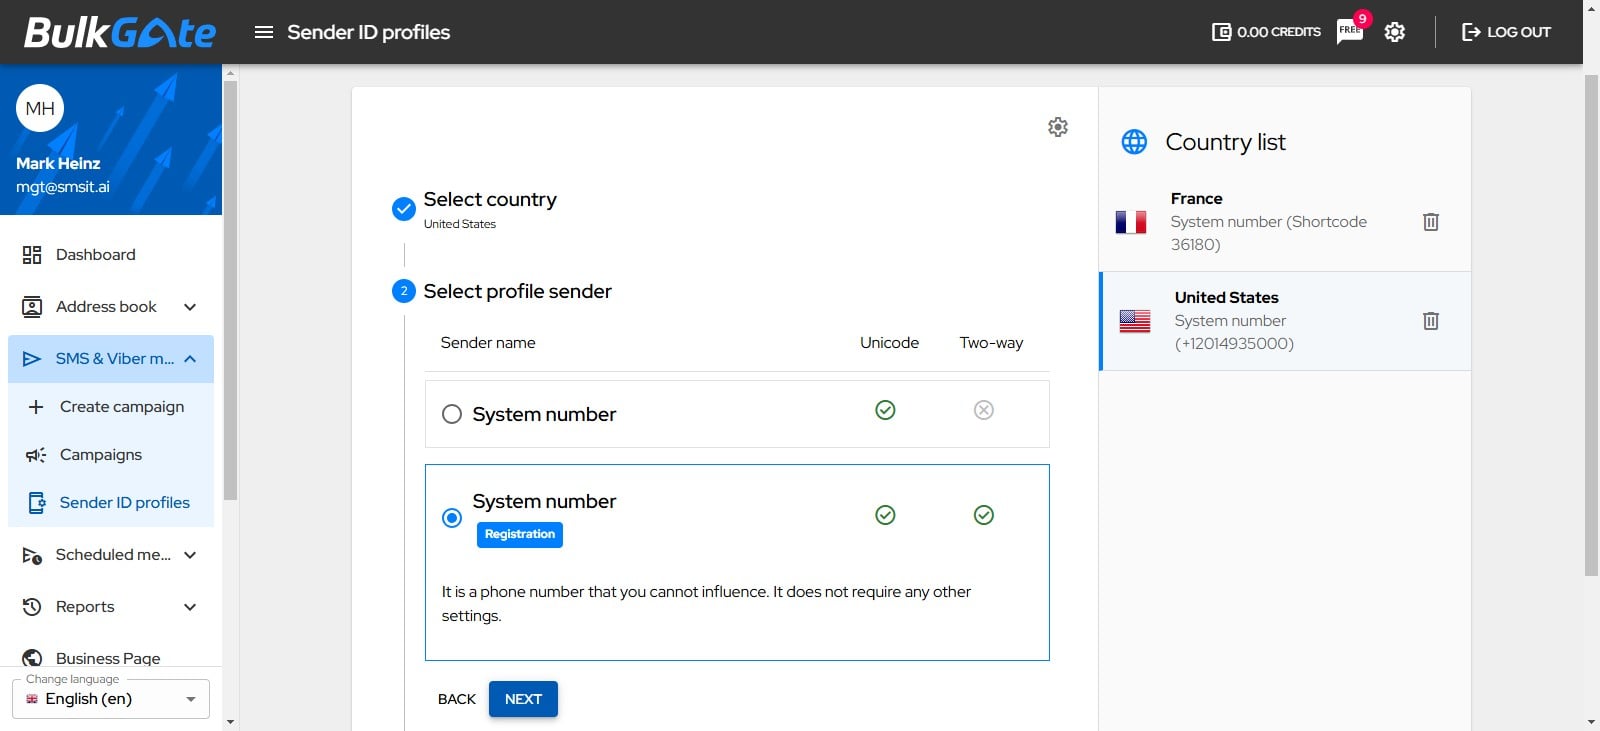Click the gear icon in profile card
The image size is (1600, 731).
click(x=1058, y=127)
